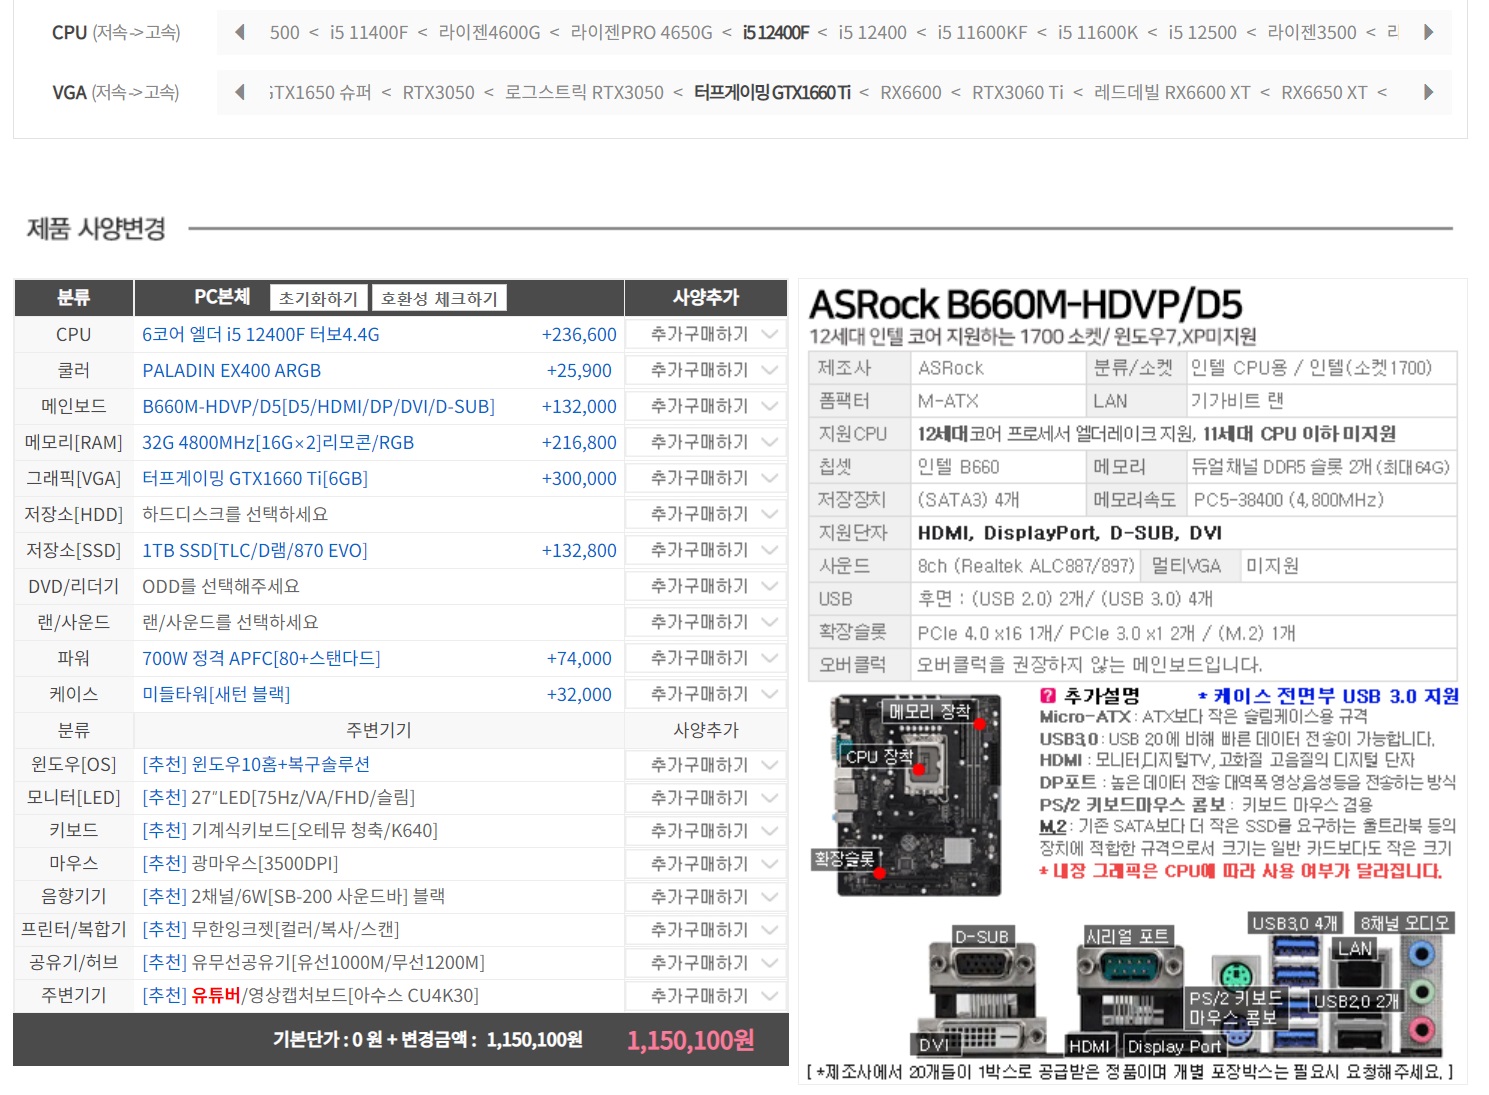Click B660M-HDVP/D5[D5/HDMI/DP/DVI/D-SUB] in the 메인보드 row
This screenshot has width=1489, height=1095.
tap(319, 407)
